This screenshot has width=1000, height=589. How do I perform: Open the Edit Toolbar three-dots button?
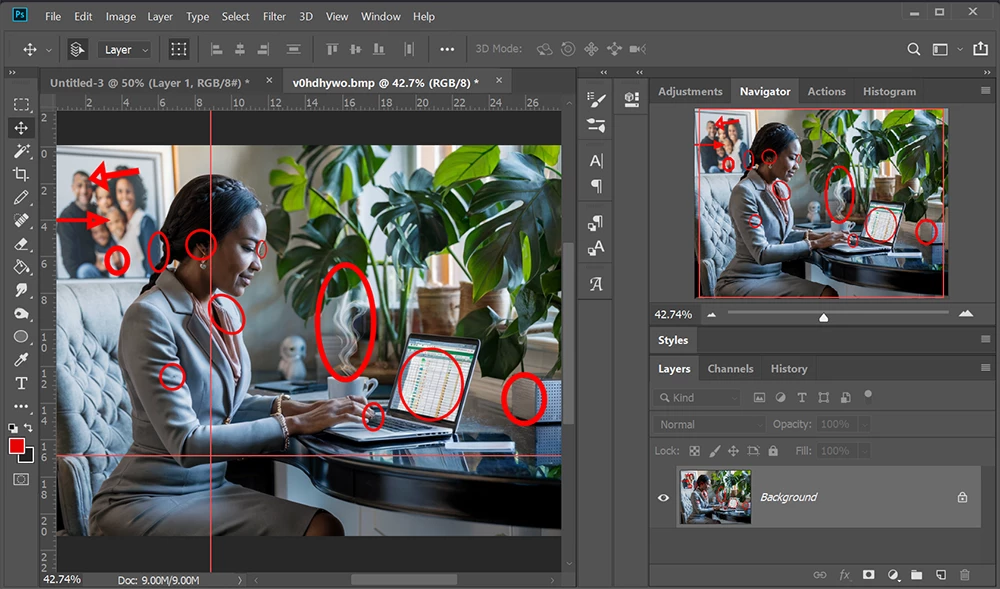click(x=21, y=406)
